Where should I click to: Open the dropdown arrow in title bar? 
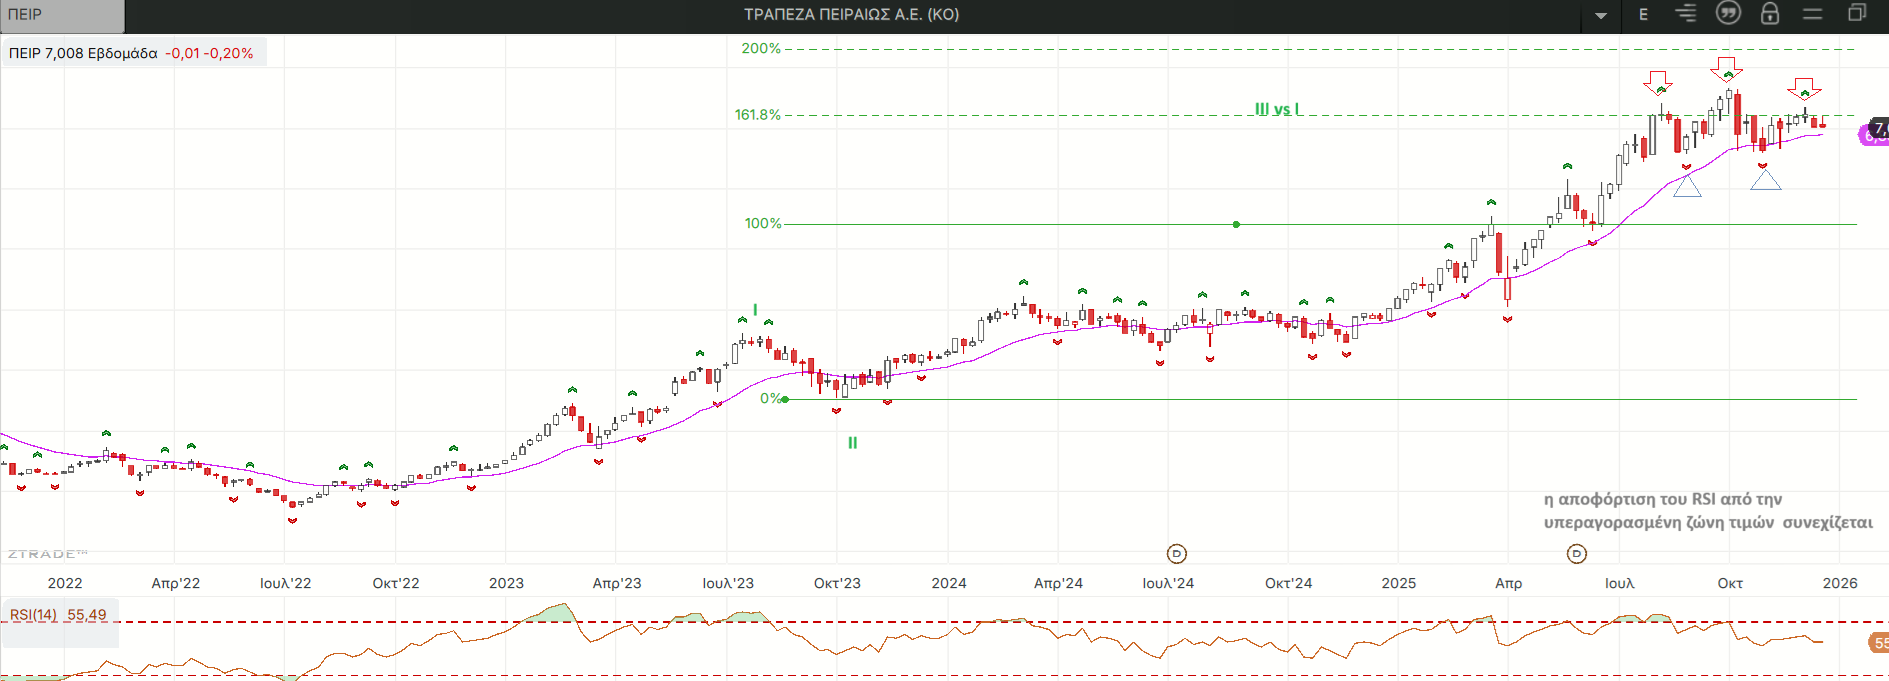pyautogui.click(x=1601, y=16)
